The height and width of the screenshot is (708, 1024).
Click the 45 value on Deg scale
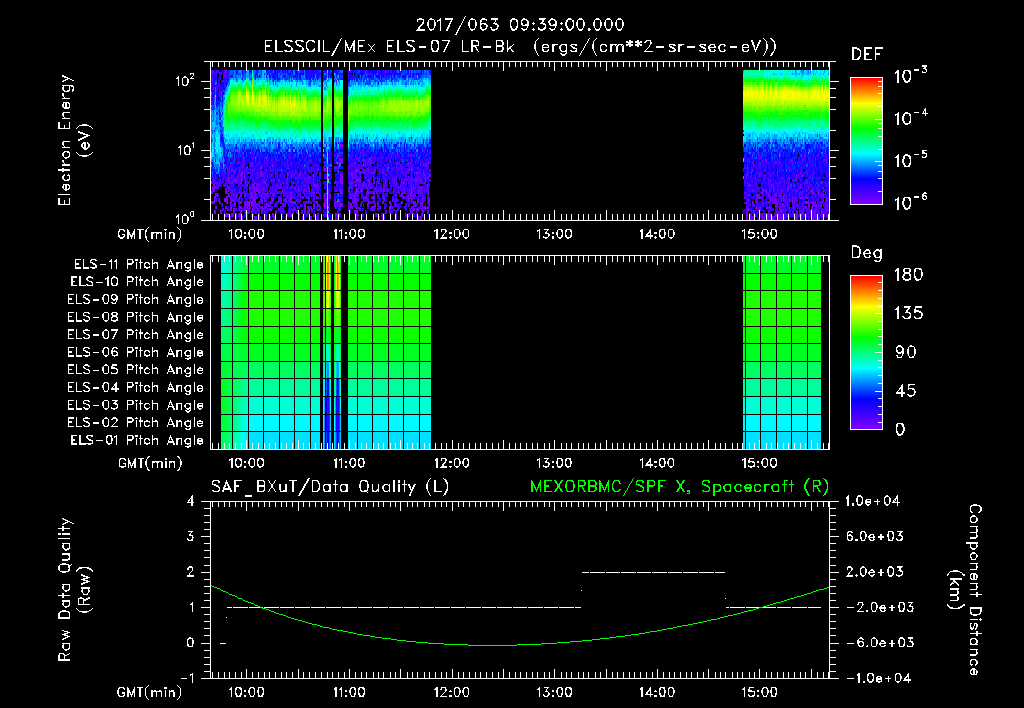(x=905, y=391)
